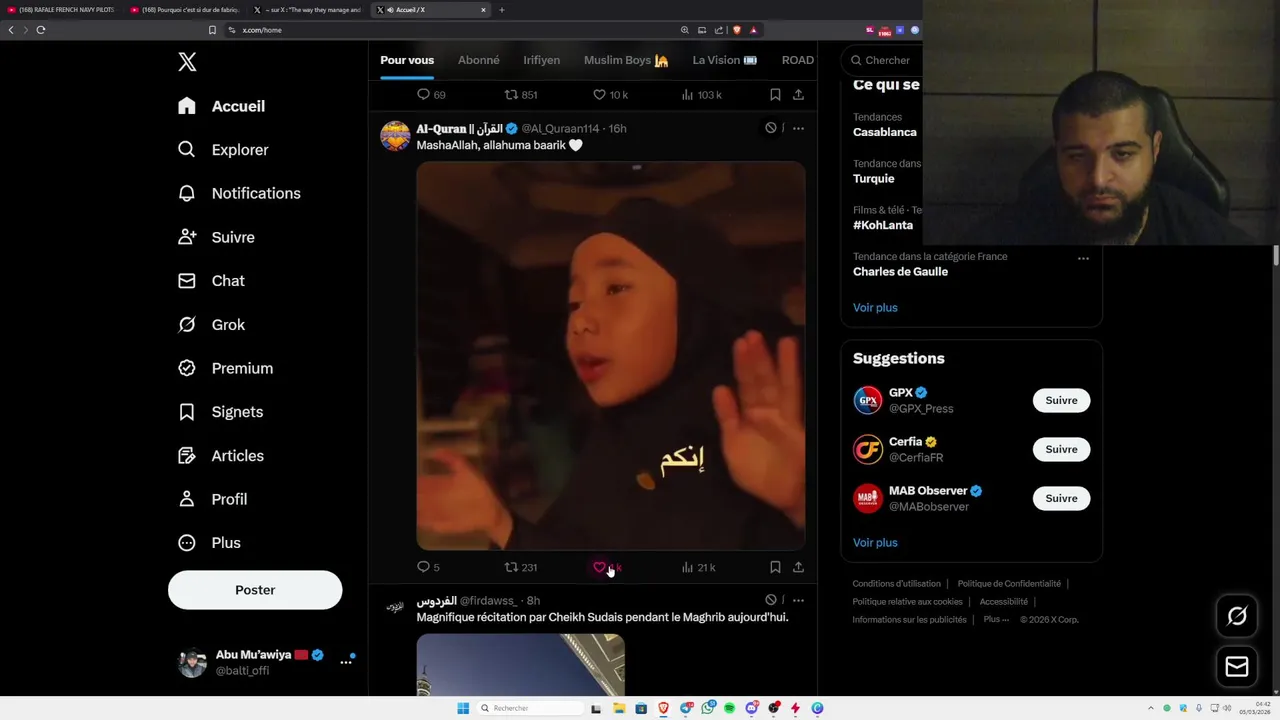Open more options on firdawss_ post
The width and height of the screenshot is (1280, 720).
[798, 600]
